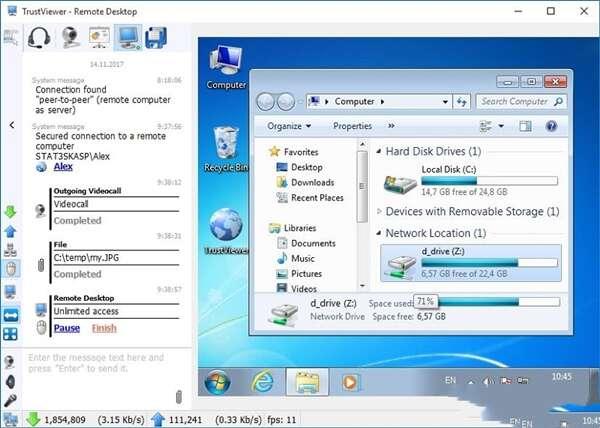Click remote taskbar volume speaker icon
Screen dimensions: 600x428
488,381
